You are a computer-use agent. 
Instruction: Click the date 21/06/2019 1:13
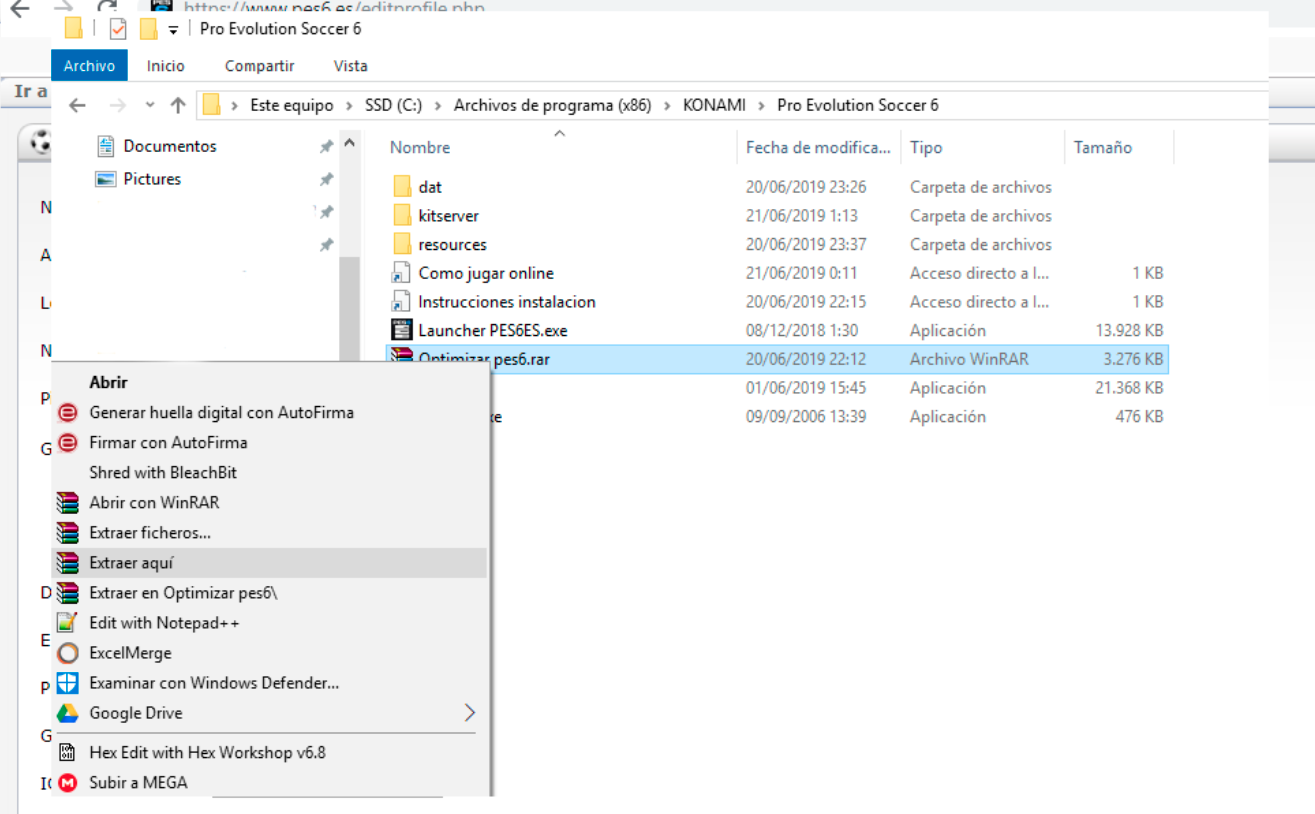pyautogui.click(x=802, y=215)
